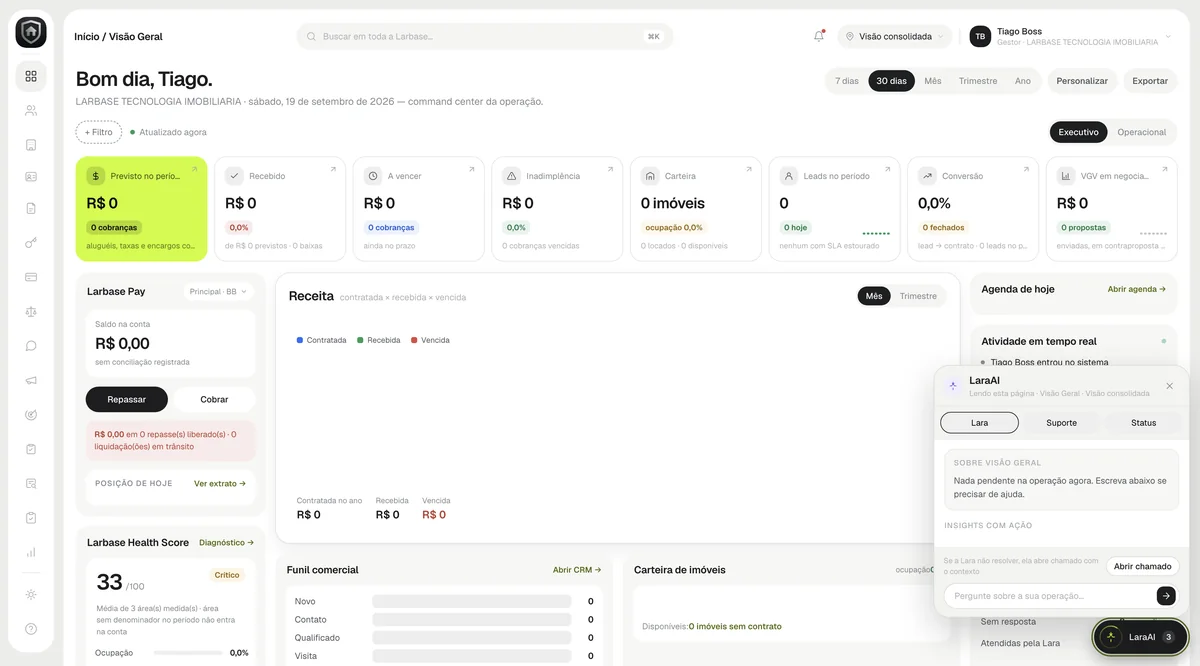Open the megaphone sidebar icon
Screen dimensions: 1200x666
[x=31, y=380]
